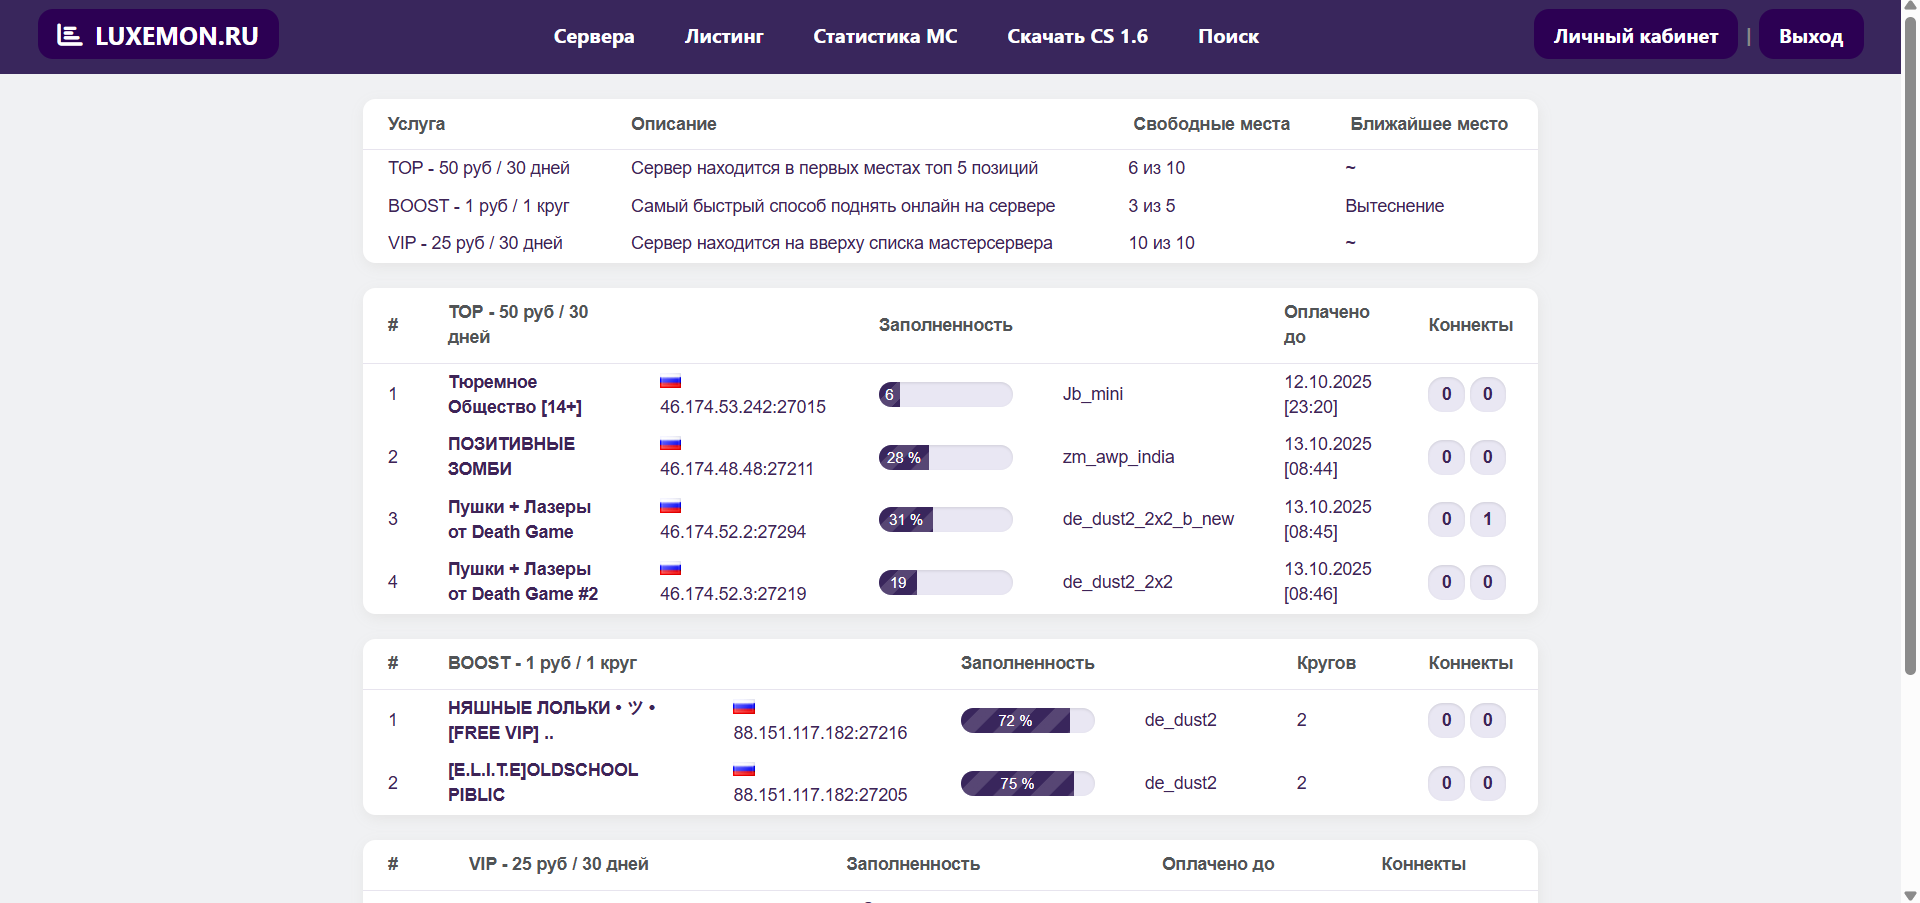
Task: Click the flag icon above 88.151.117.182:27216
Action: click(x=743, y=708)
